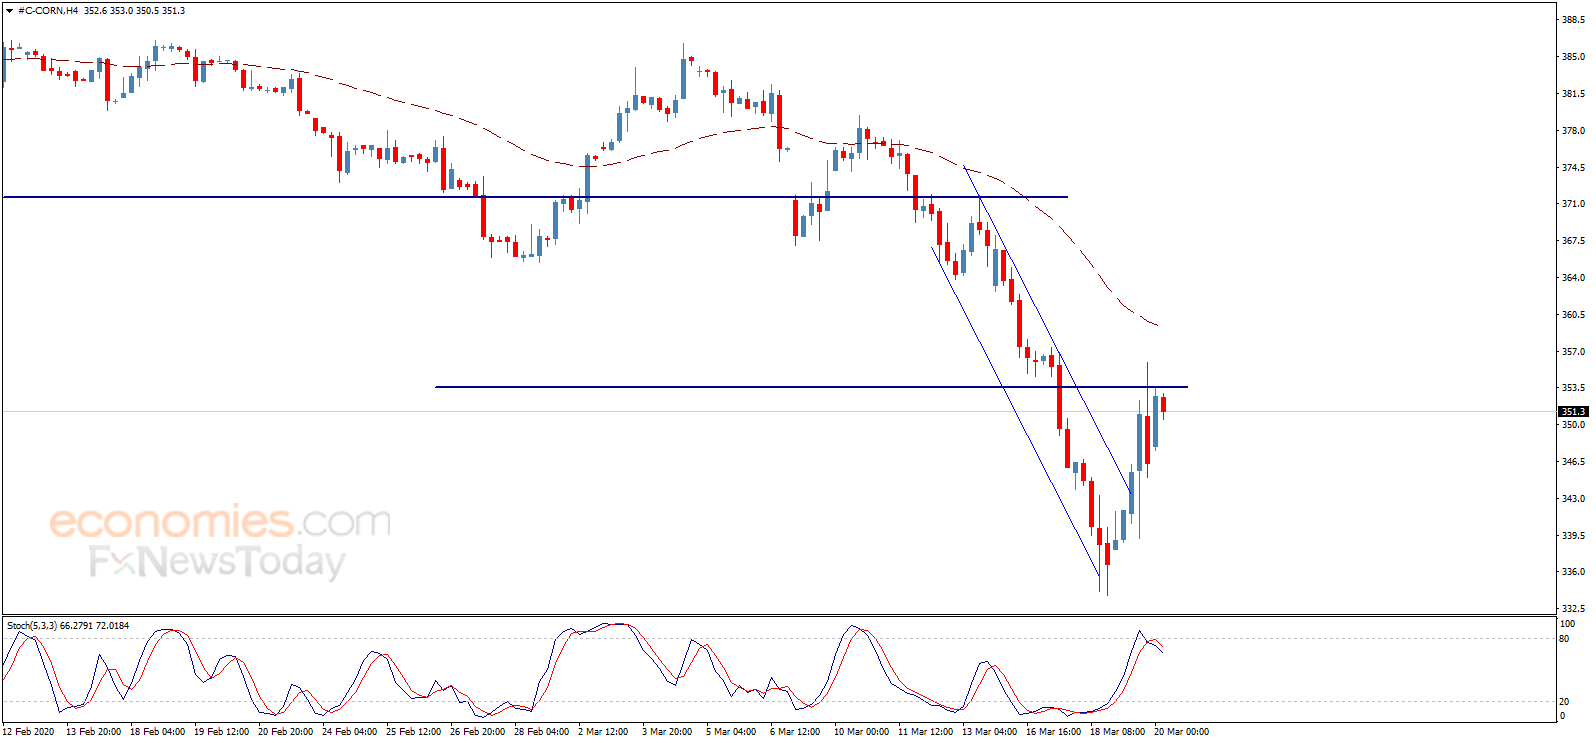Click the 16 Mar 16:00 time label
This screenshot has width=1596, height=743.
pyautogui.click(x=1053, y=732)
